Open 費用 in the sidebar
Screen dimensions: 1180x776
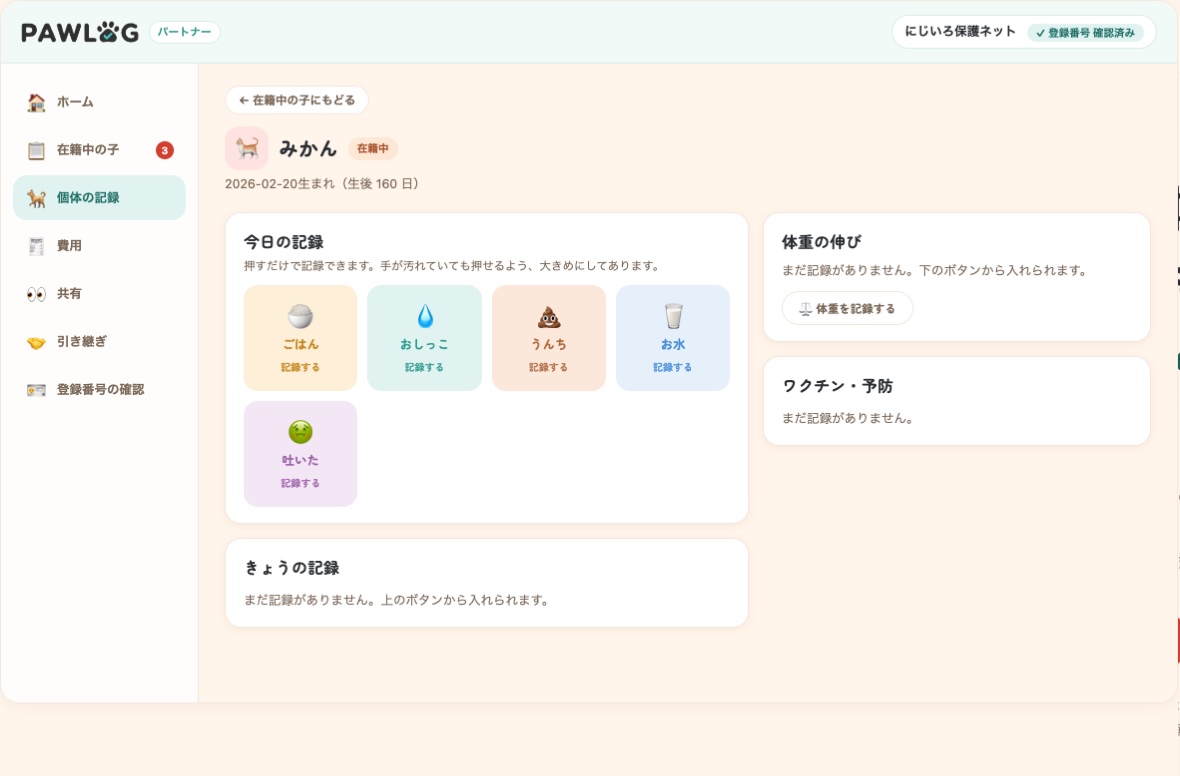(99, 245)
